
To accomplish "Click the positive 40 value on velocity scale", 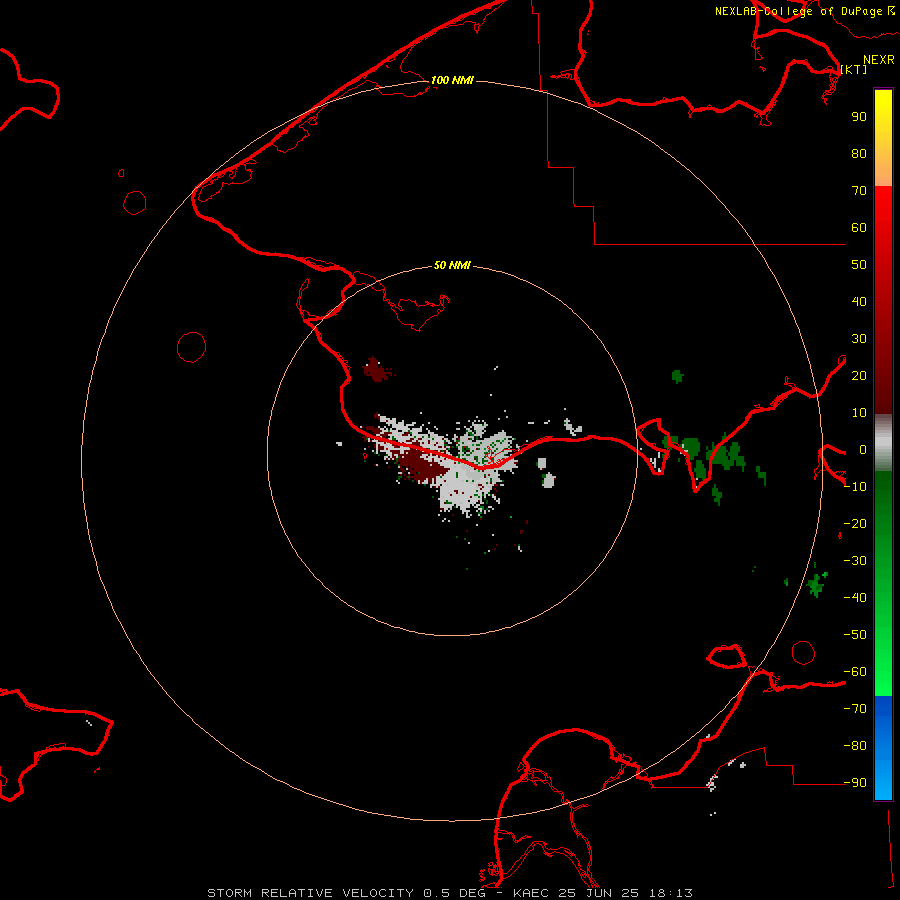I will point(859,301).
